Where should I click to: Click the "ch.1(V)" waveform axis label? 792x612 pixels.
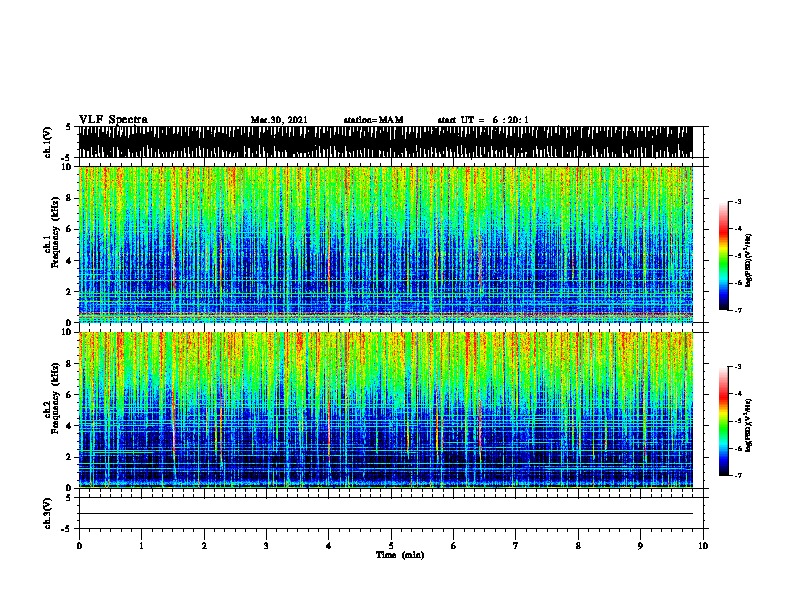48,142
